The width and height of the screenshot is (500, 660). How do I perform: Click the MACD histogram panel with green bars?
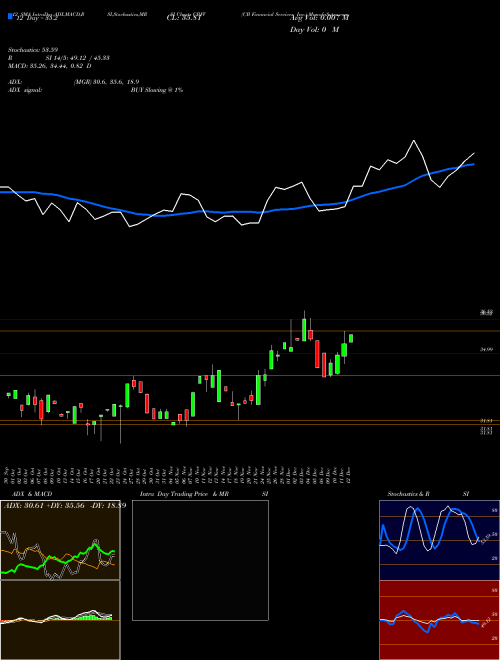click(60, 620)
